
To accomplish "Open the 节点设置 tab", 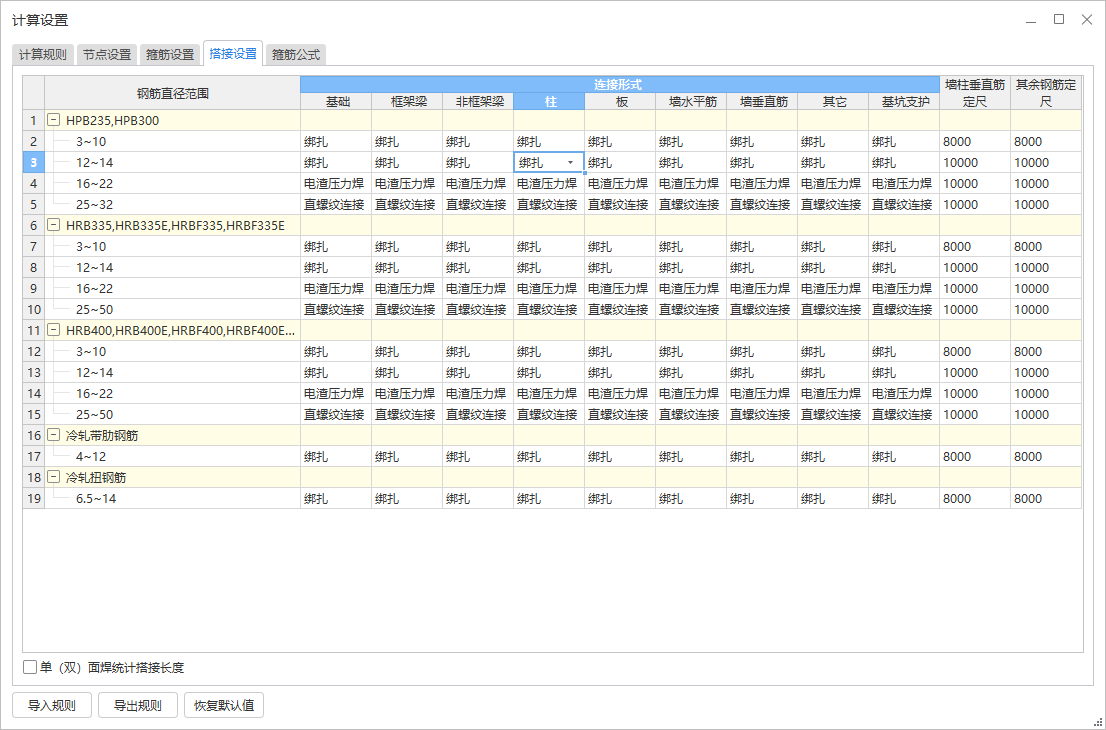I will click(107, 54).
